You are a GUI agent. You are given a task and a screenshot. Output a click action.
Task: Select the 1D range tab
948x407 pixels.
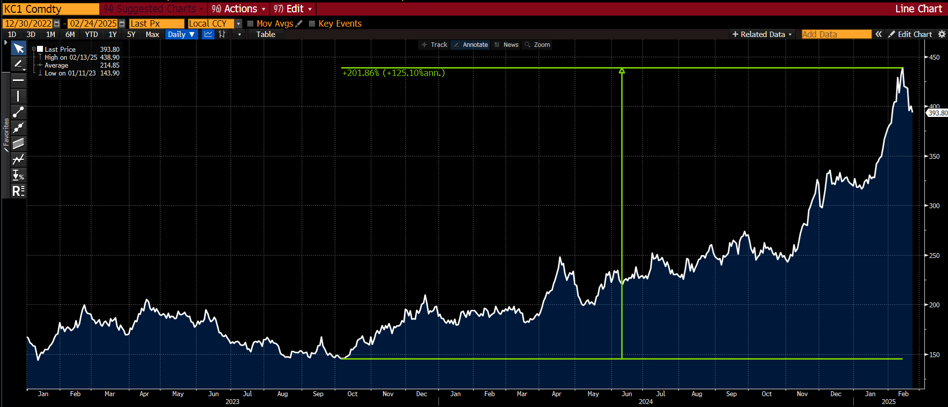click(11, 34)
